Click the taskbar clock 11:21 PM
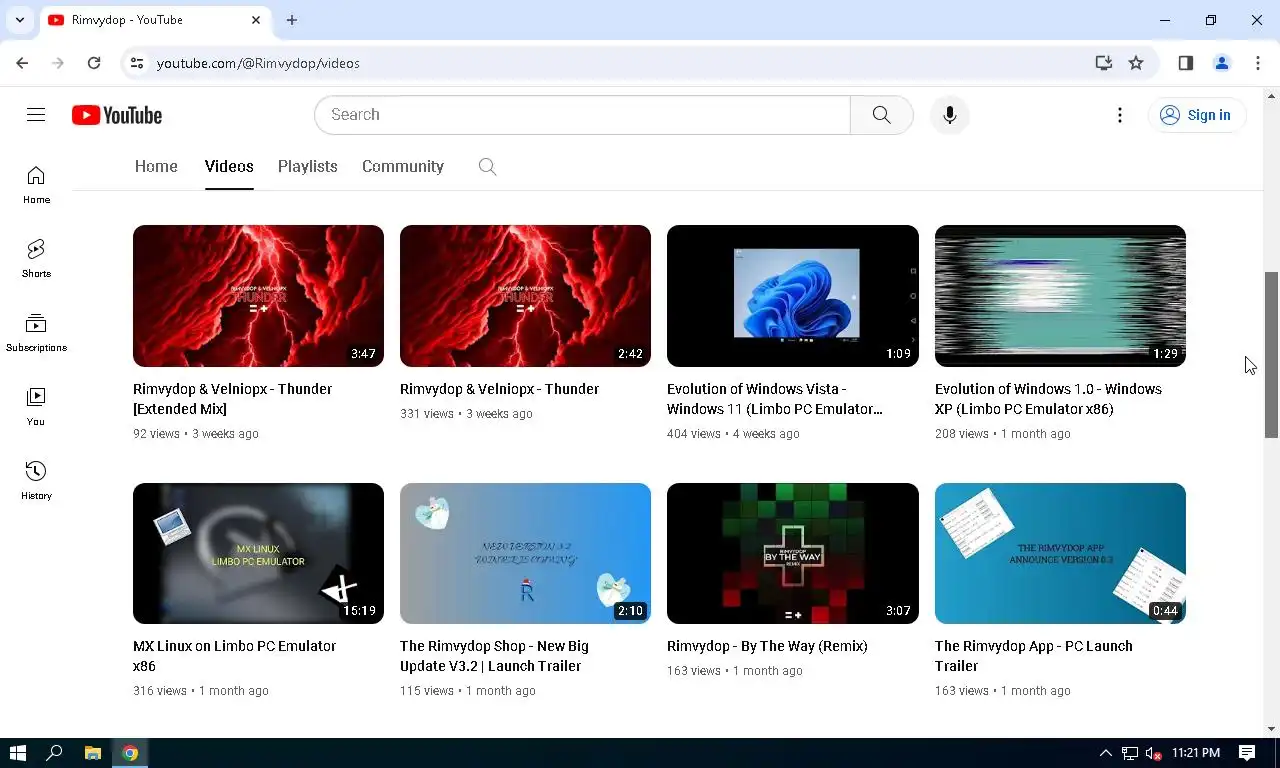 (1196, 753)
